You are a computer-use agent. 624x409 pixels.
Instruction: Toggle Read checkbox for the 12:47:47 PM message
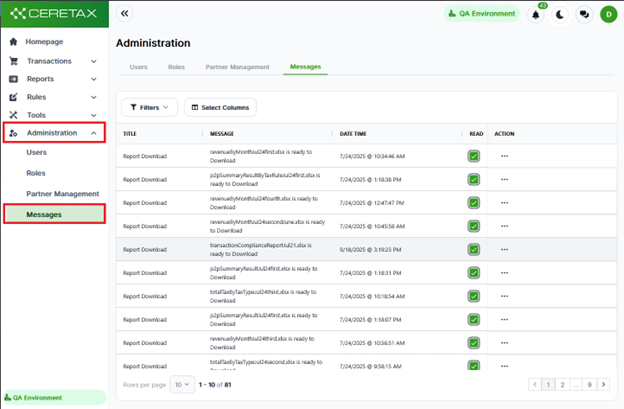(x=474, y=203)
